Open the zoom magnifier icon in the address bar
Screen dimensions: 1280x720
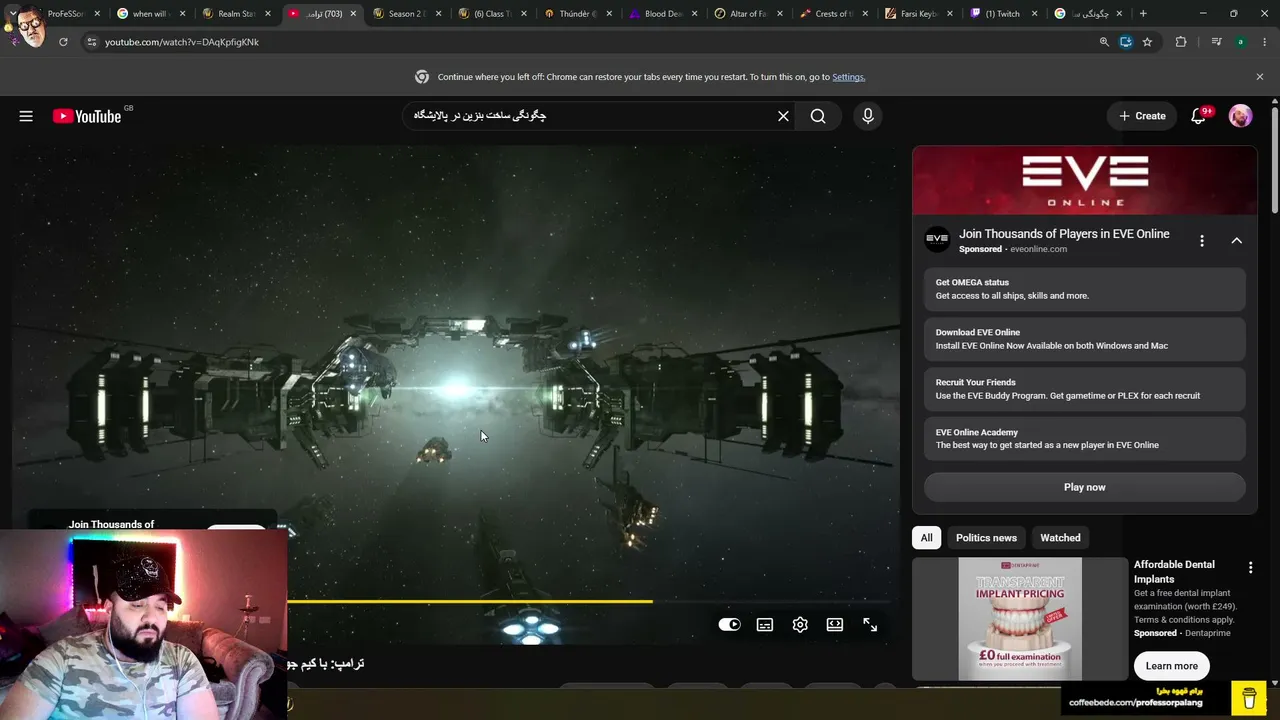(1104, 42)
